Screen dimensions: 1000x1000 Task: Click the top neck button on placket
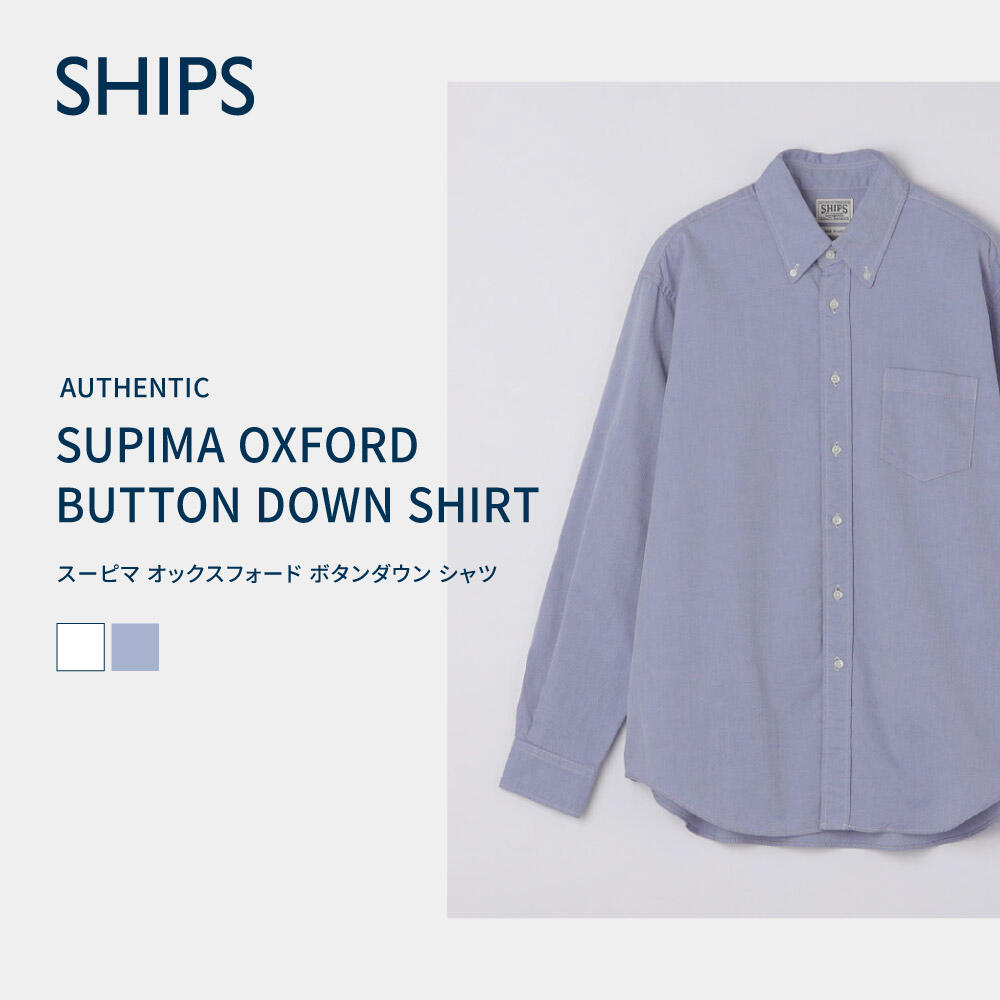click(x=830, y=254)
